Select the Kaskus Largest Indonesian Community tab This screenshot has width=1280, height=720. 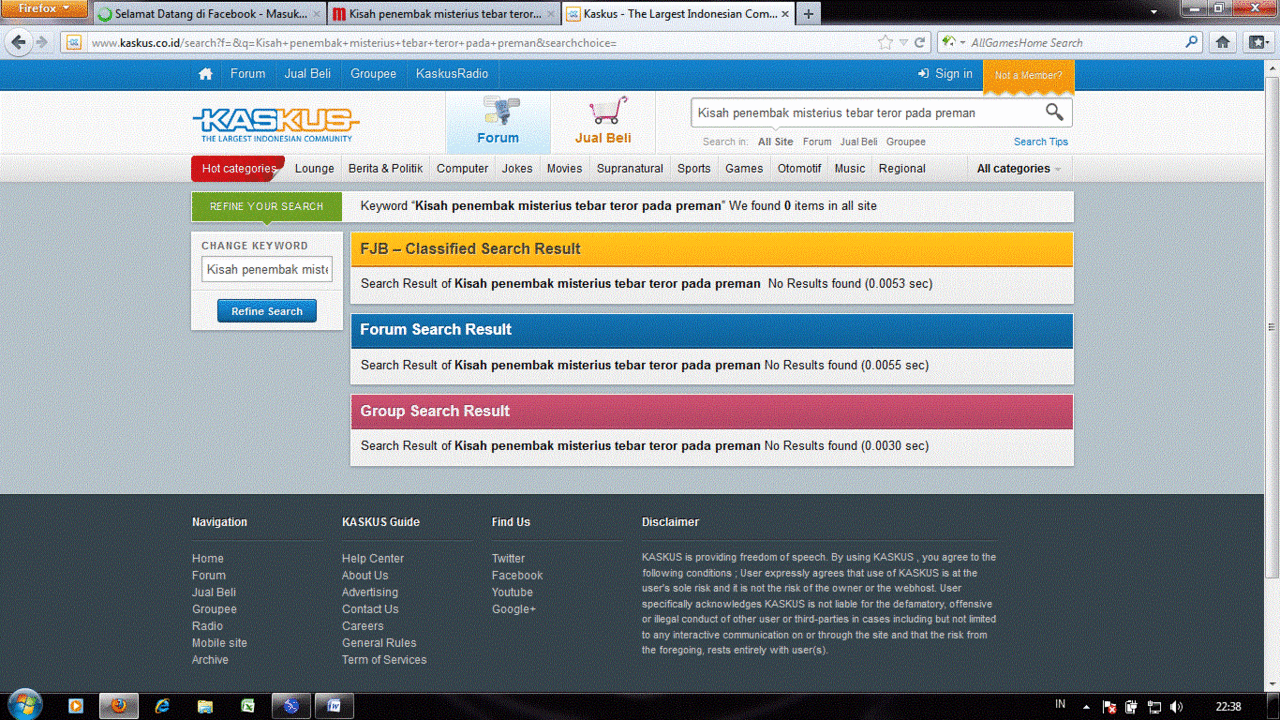click(x=676, y=14)
